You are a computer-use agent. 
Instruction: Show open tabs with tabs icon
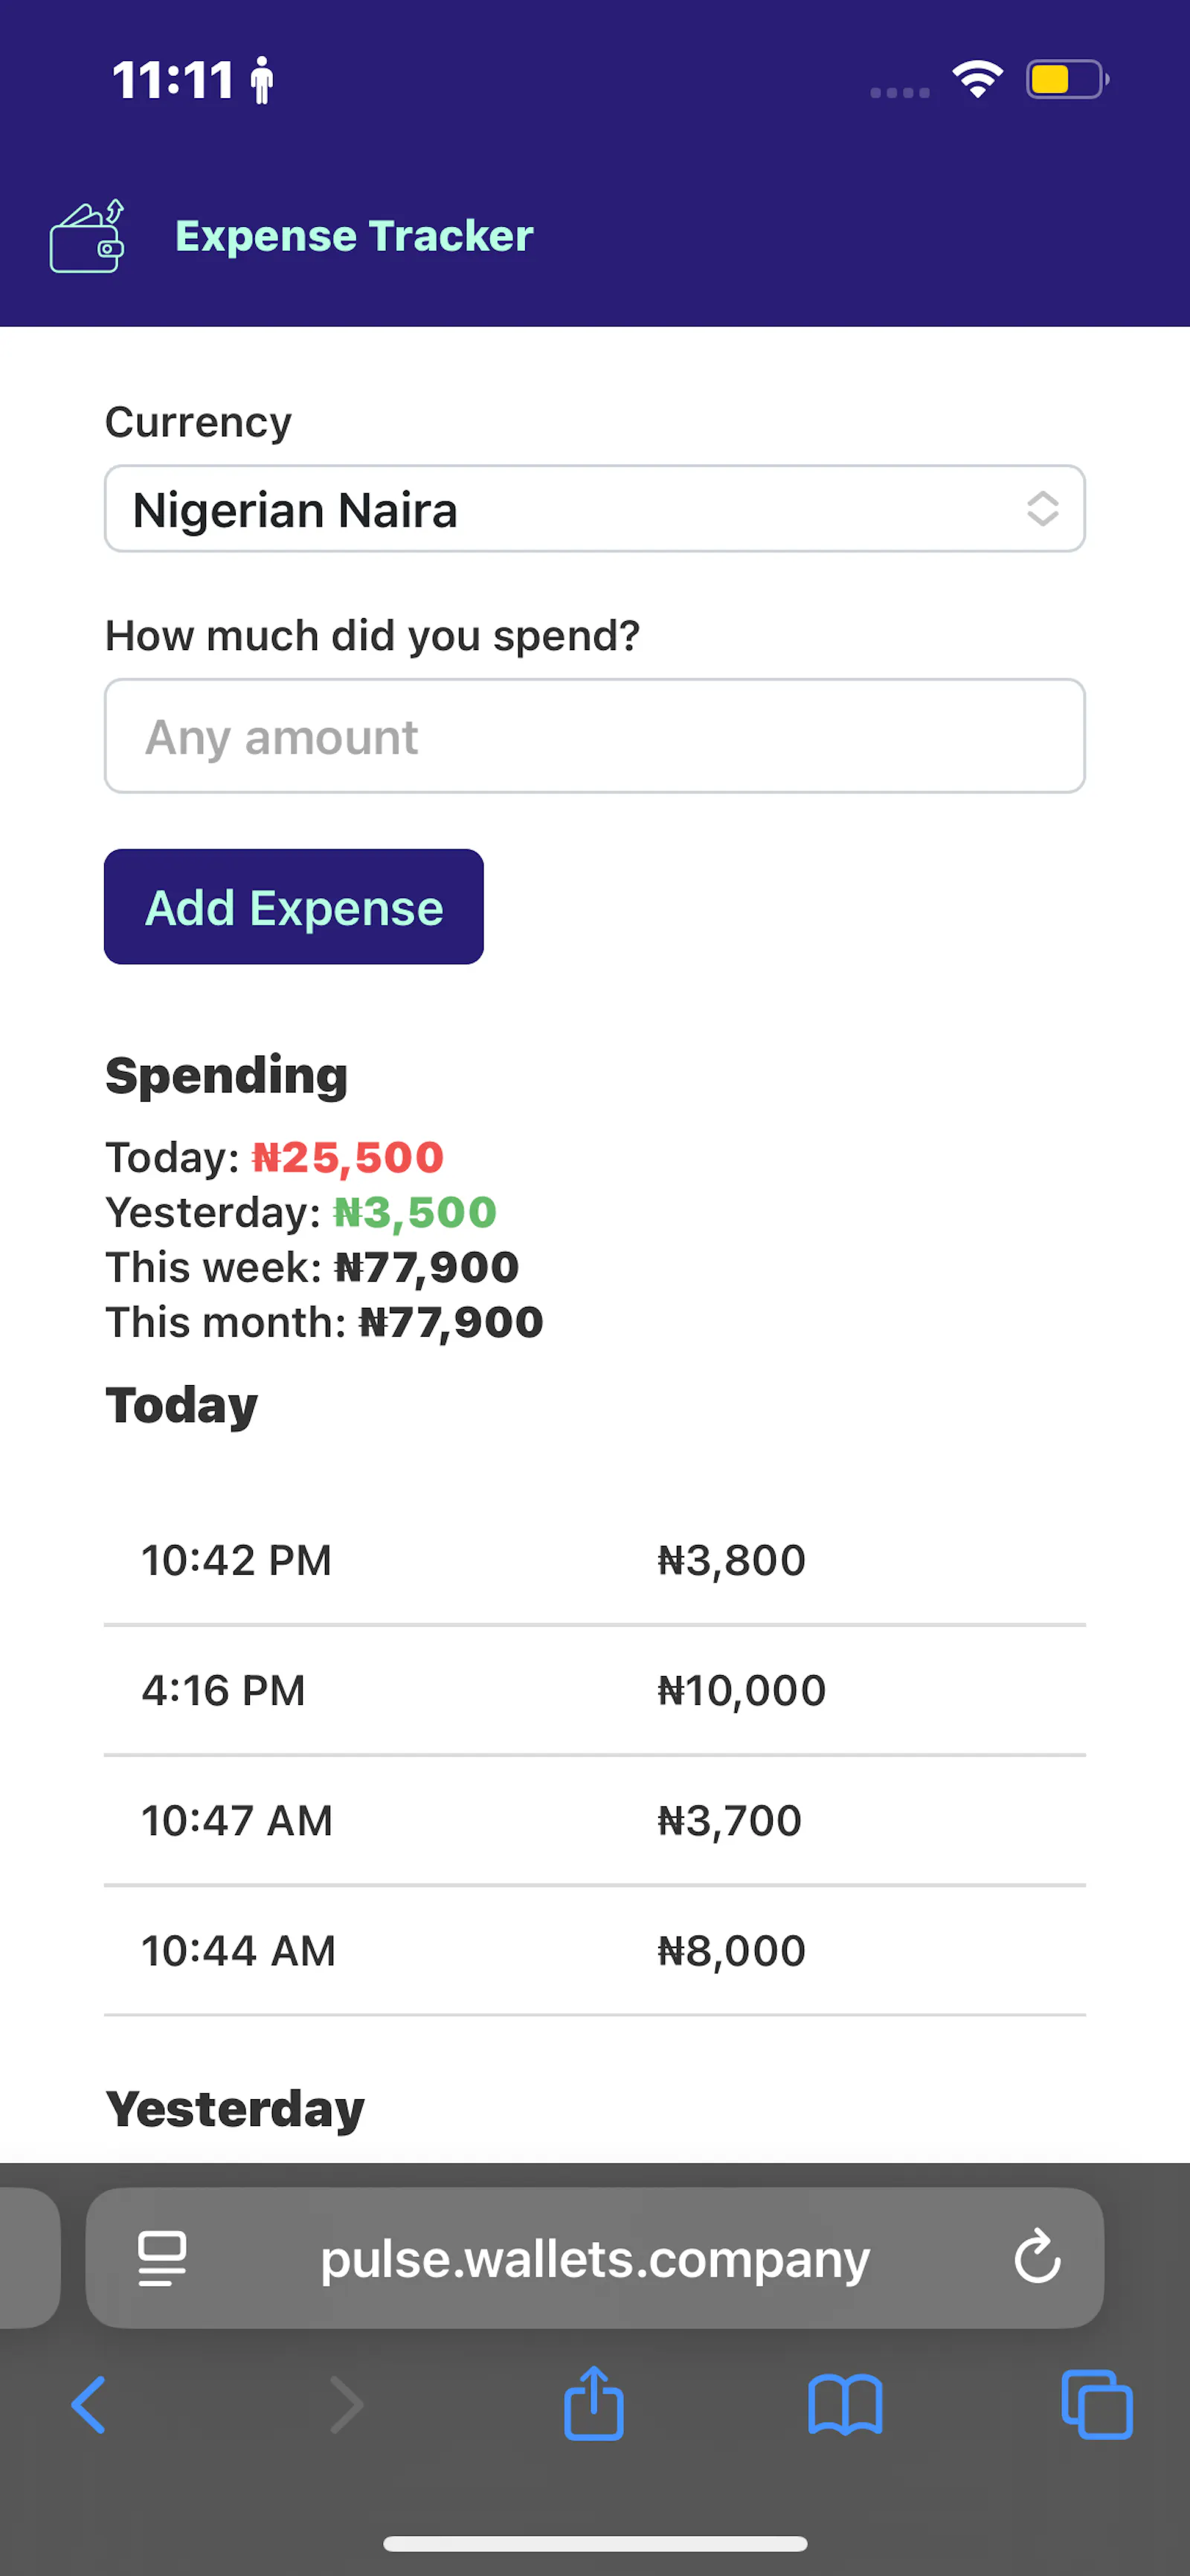[x=1097, y=2404]
